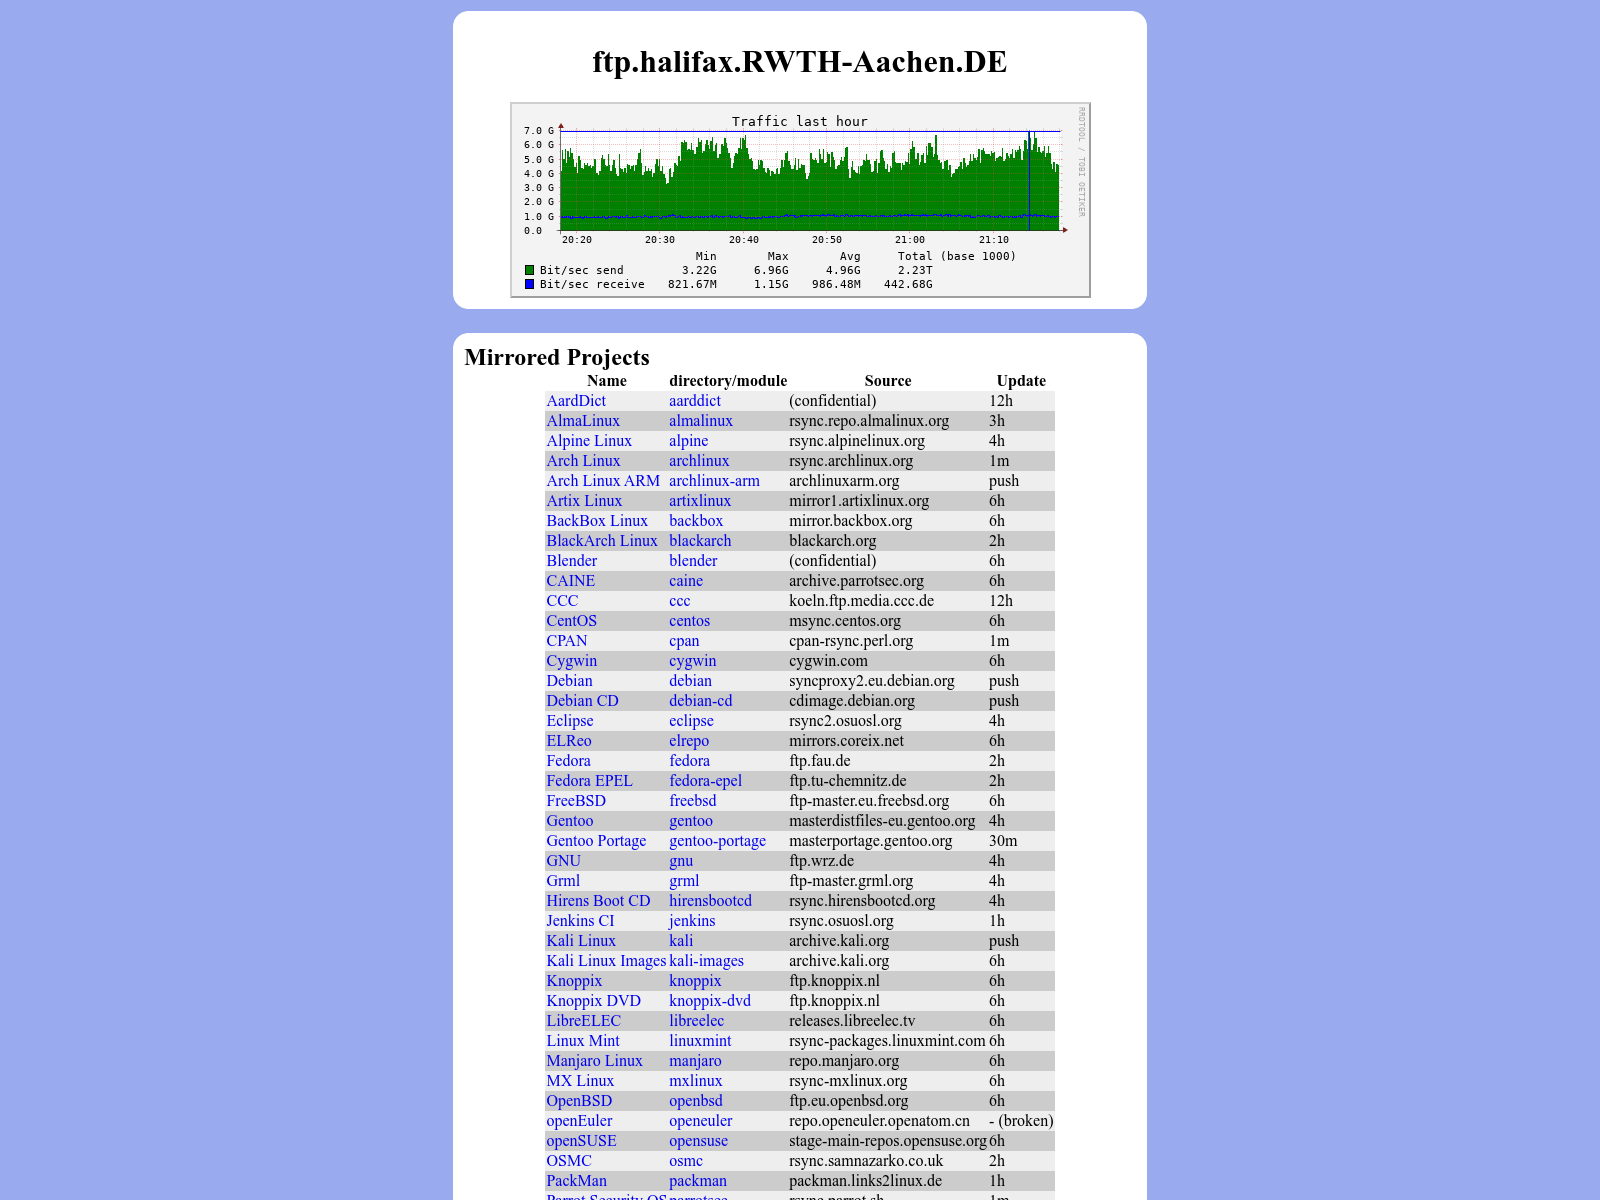Open the grml directory
1600x1200 pixels.
[684, 881]
